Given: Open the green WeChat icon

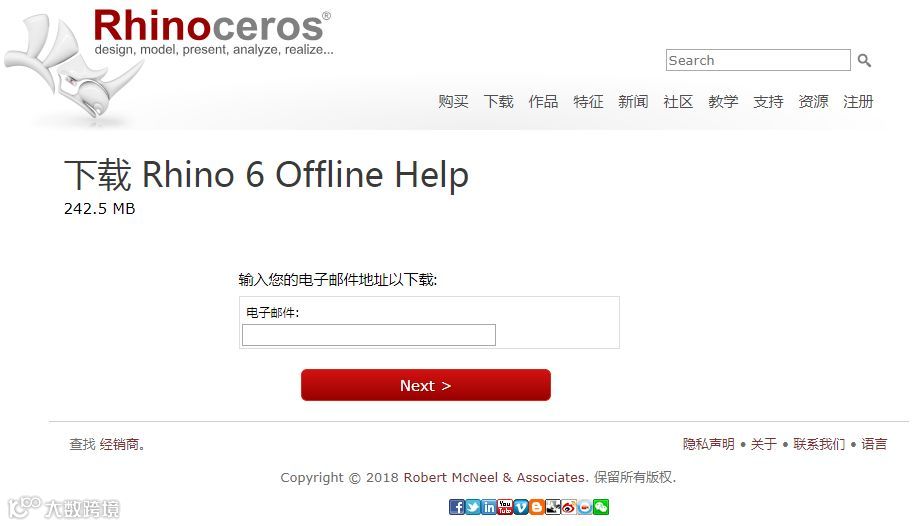Looking at the screenshot, I should tap(601, 507).
